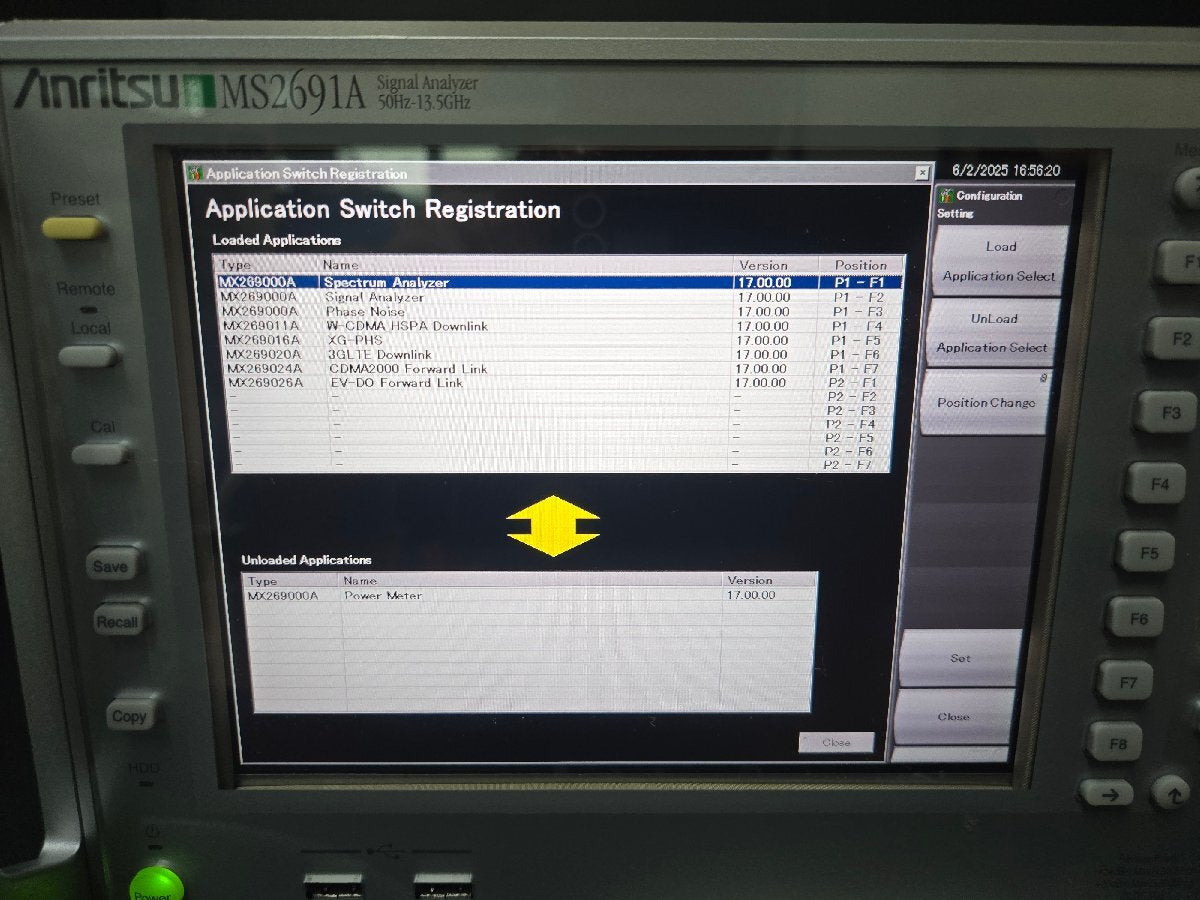Click the F4 hardware function key

[1155, 482]
